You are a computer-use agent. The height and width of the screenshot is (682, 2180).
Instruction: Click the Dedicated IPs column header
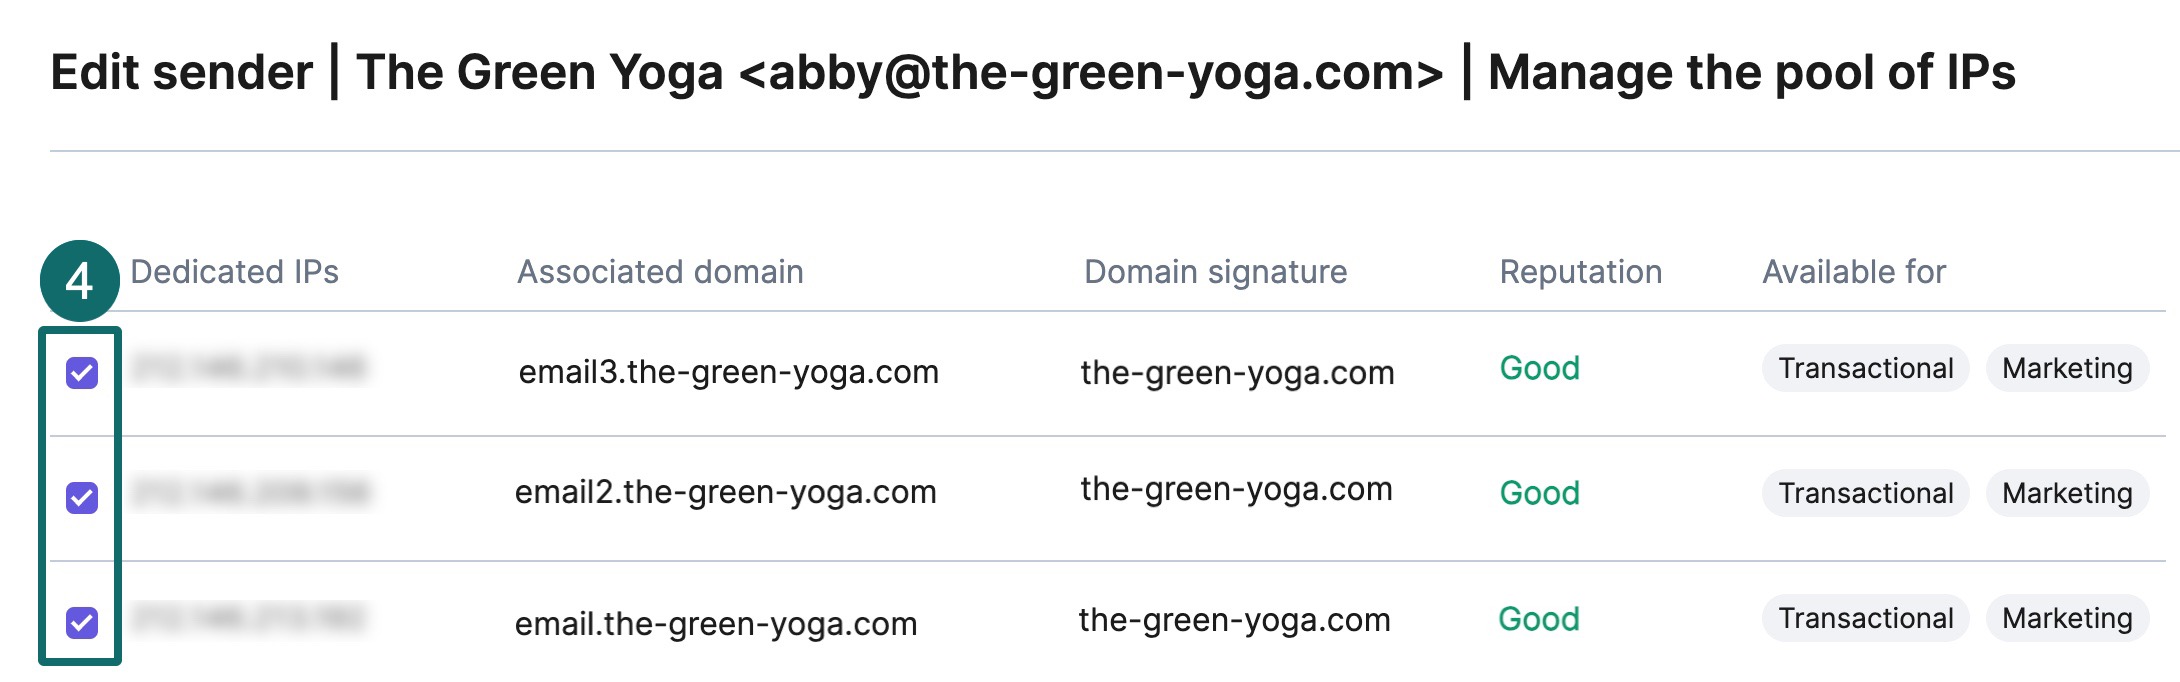tap(234, 272)
